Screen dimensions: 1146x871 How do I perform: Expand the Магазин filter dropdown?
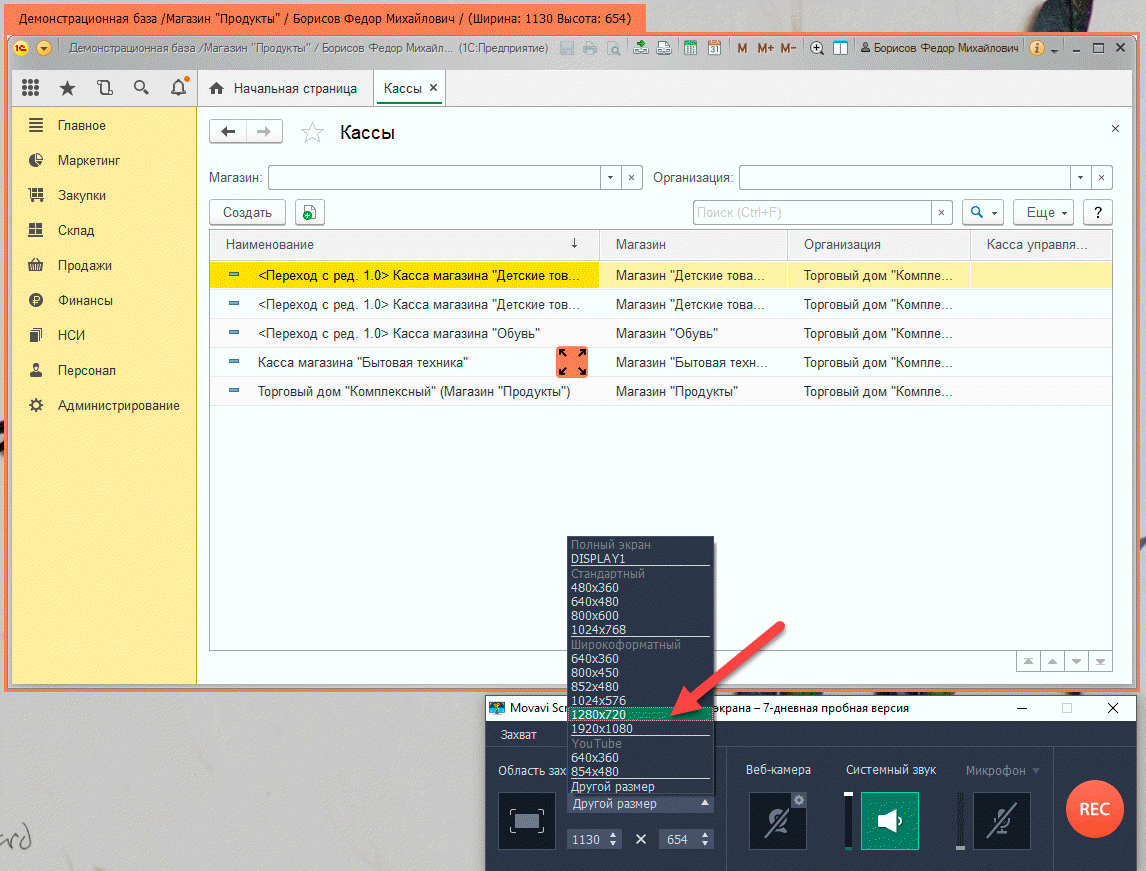click(610, 177)
